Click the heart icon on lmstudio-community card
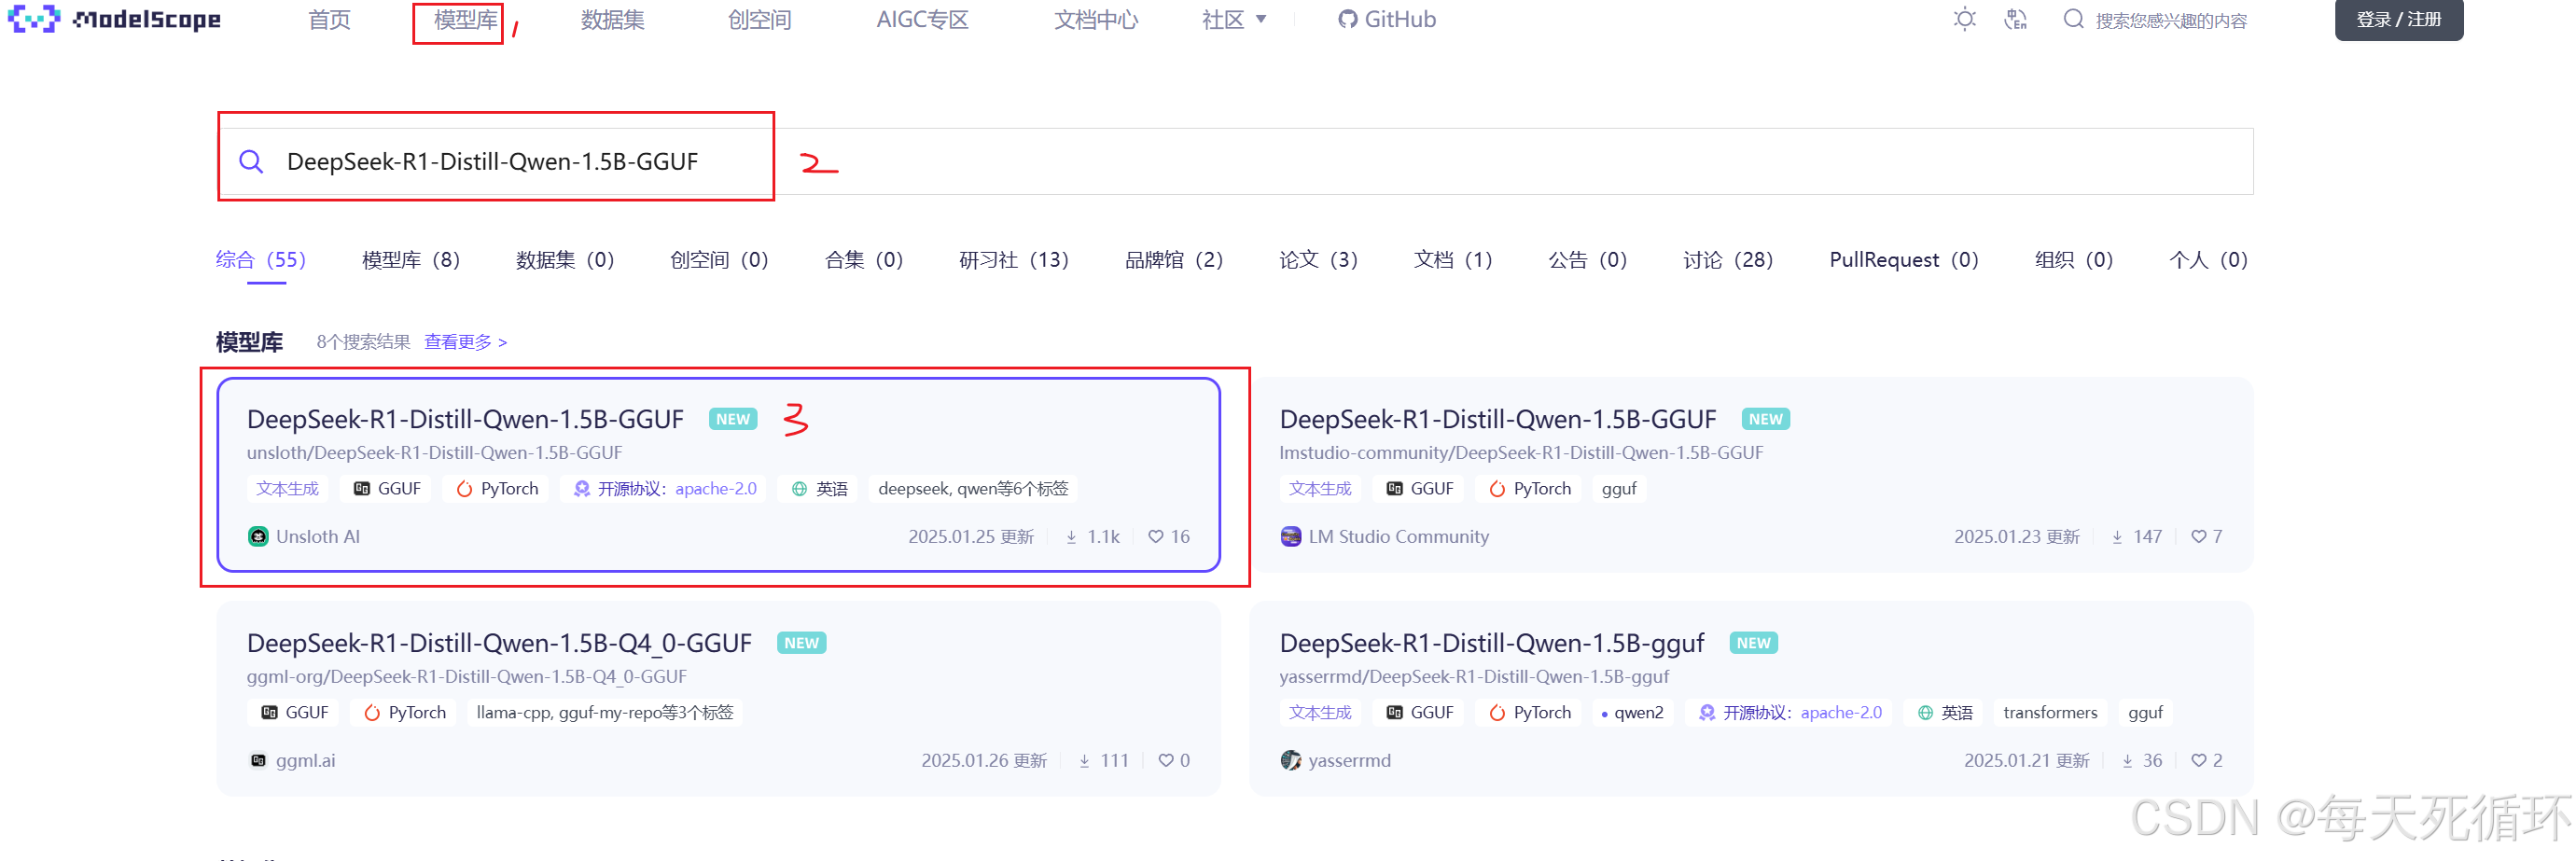Viewport: 2576px width, 861px height. 2198,536
